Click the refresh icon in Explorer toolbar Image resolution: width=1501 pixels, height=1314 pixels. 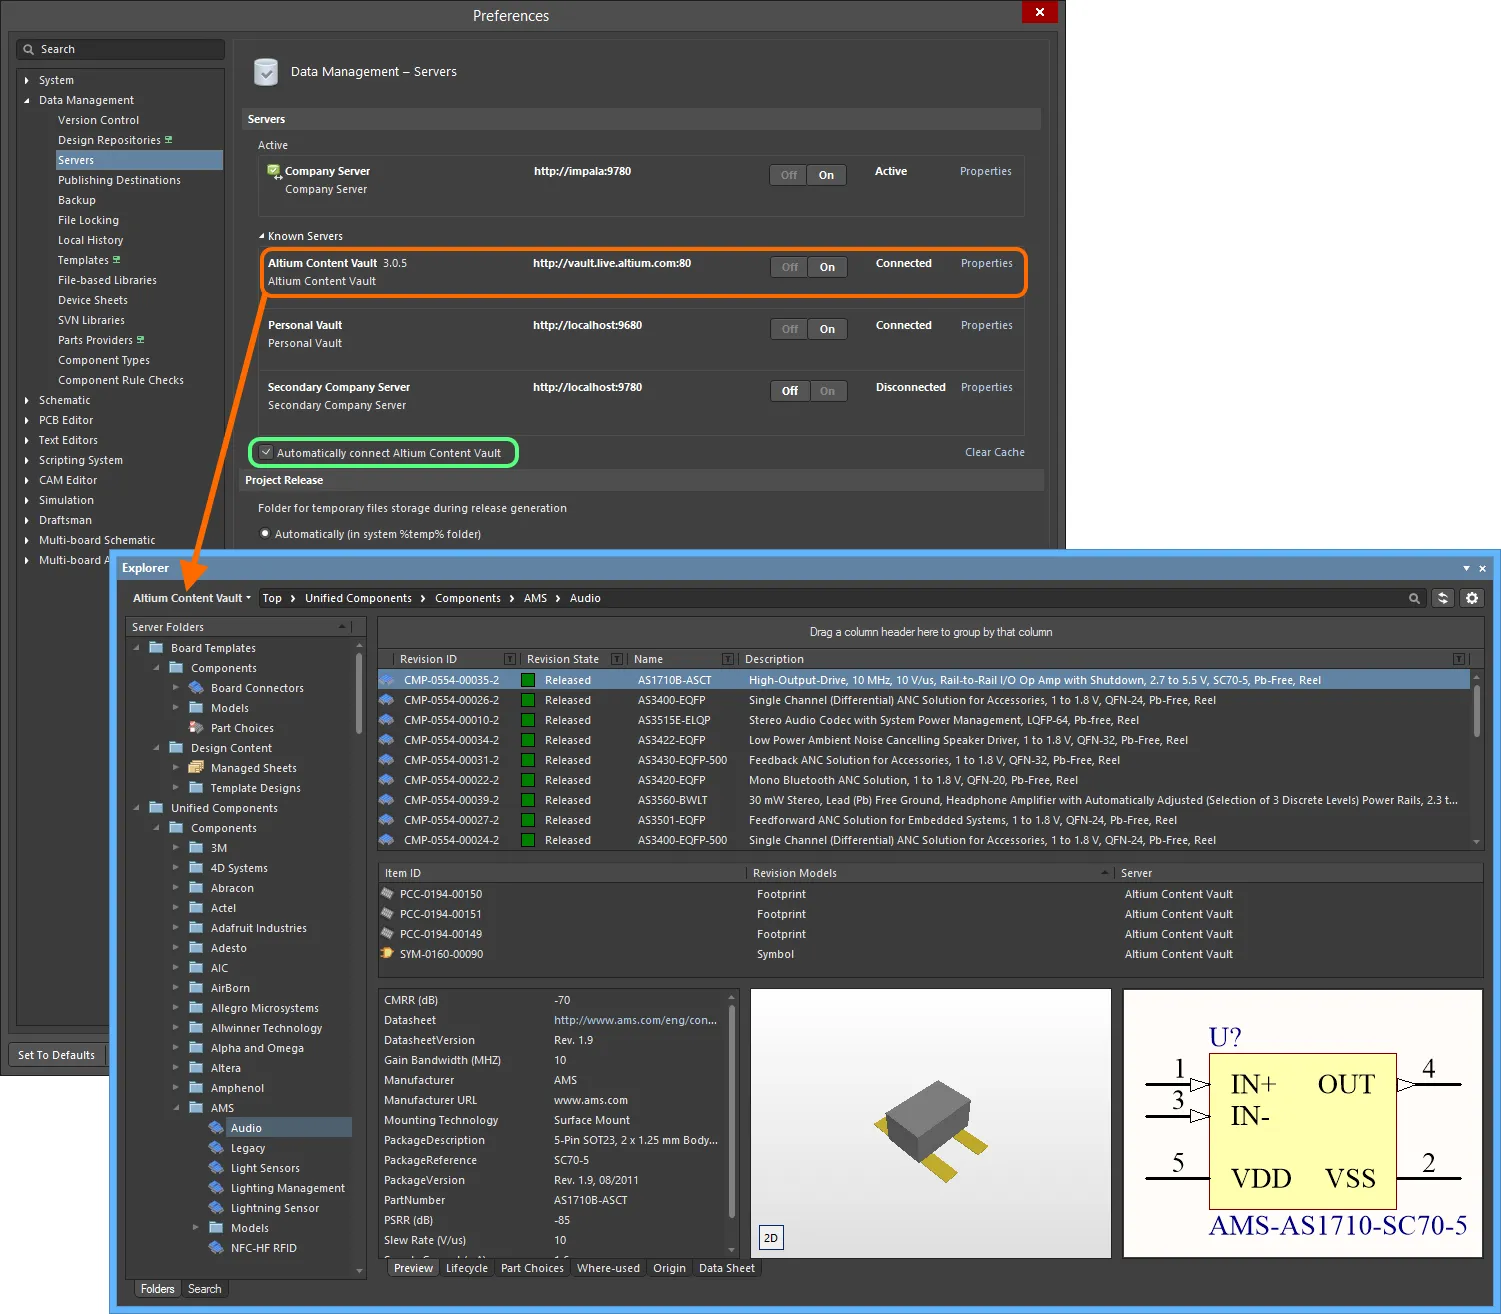[x=1442, y=598]
